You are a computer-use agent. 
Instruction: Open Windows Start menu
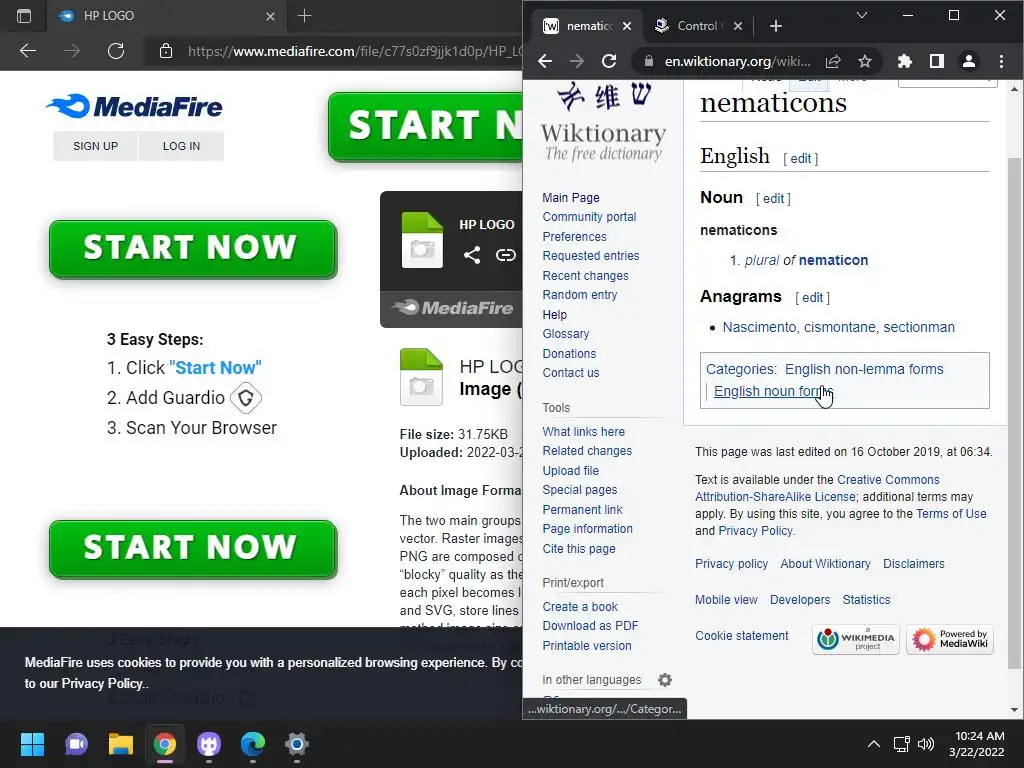coord(32,744)
